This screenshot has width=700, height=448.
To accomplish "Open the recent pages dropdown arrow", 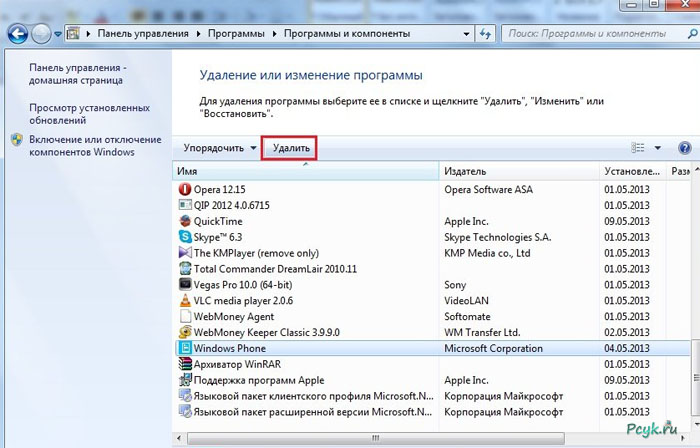I will point(58,34).
